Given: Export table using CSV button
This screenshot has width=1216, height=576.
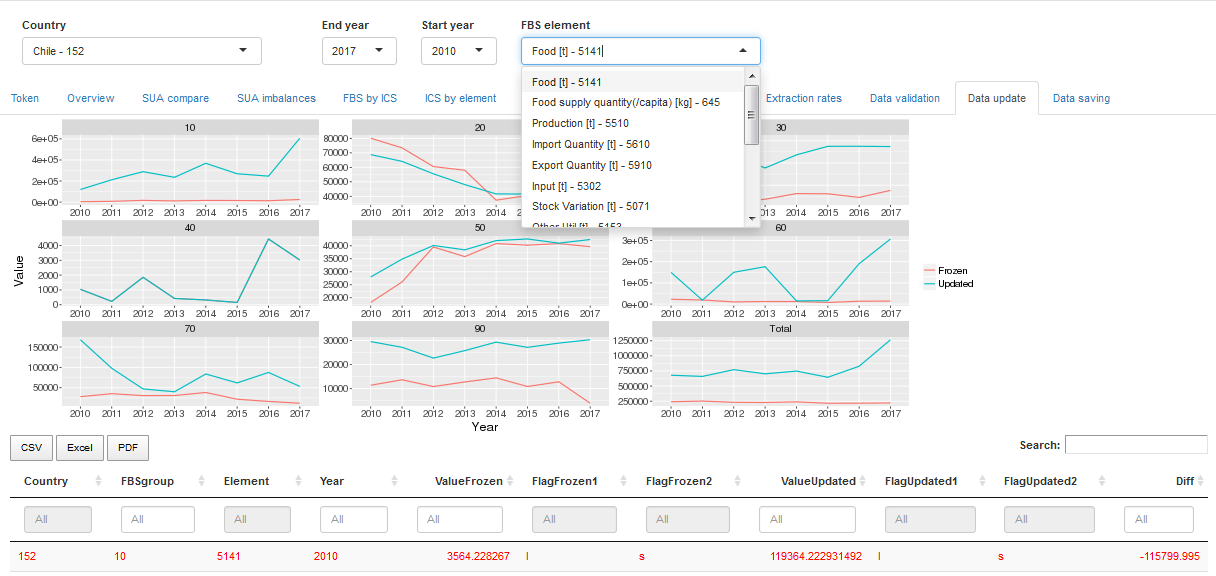Looking at the screenshot, I should (x=31, y=447).
